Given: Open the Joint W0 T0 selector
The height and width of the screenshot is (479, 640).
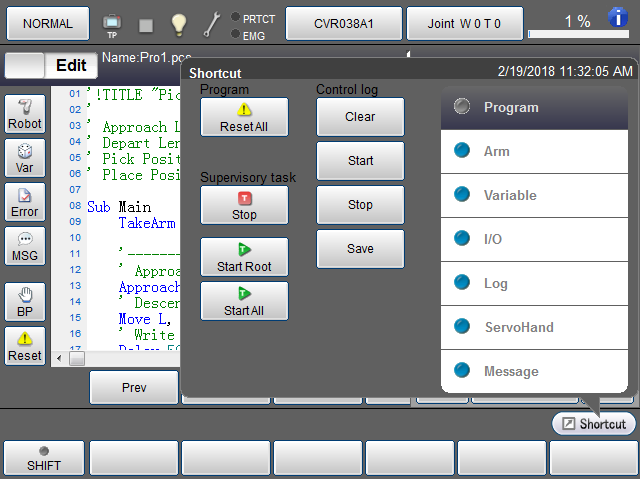Looking at the screenshot, I should 464,23.
